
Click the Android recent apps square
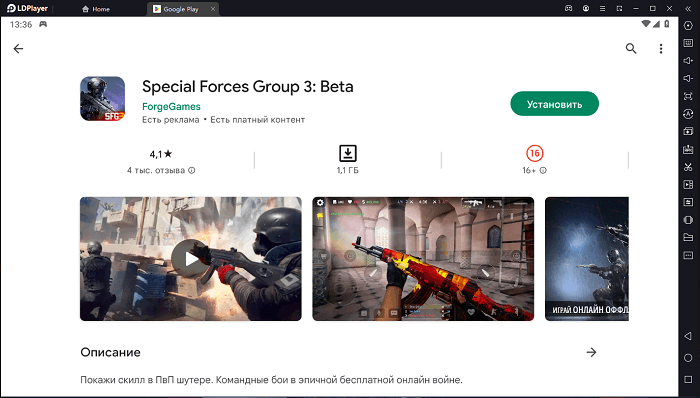(x=688, y=379)
